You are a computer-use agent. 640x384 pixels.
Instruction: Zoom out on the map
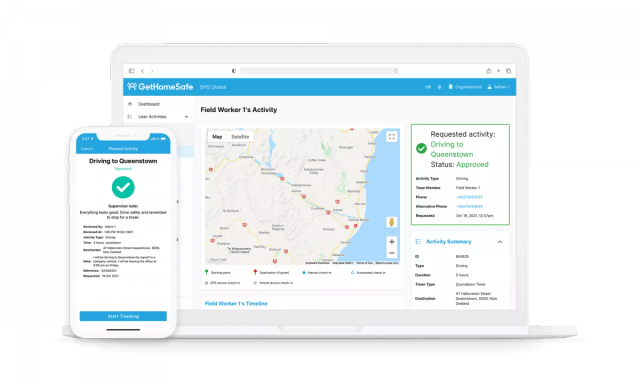pos(391,253)
